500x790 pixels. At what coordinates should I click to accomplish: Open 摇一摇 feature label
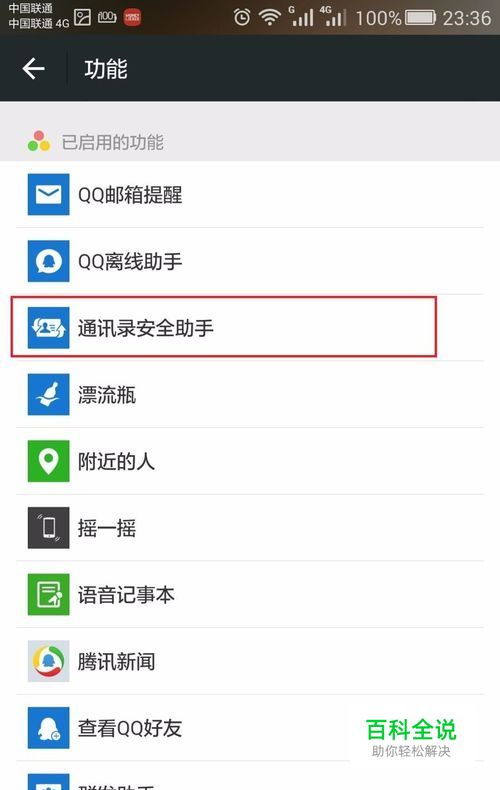[x=107, y=528]
